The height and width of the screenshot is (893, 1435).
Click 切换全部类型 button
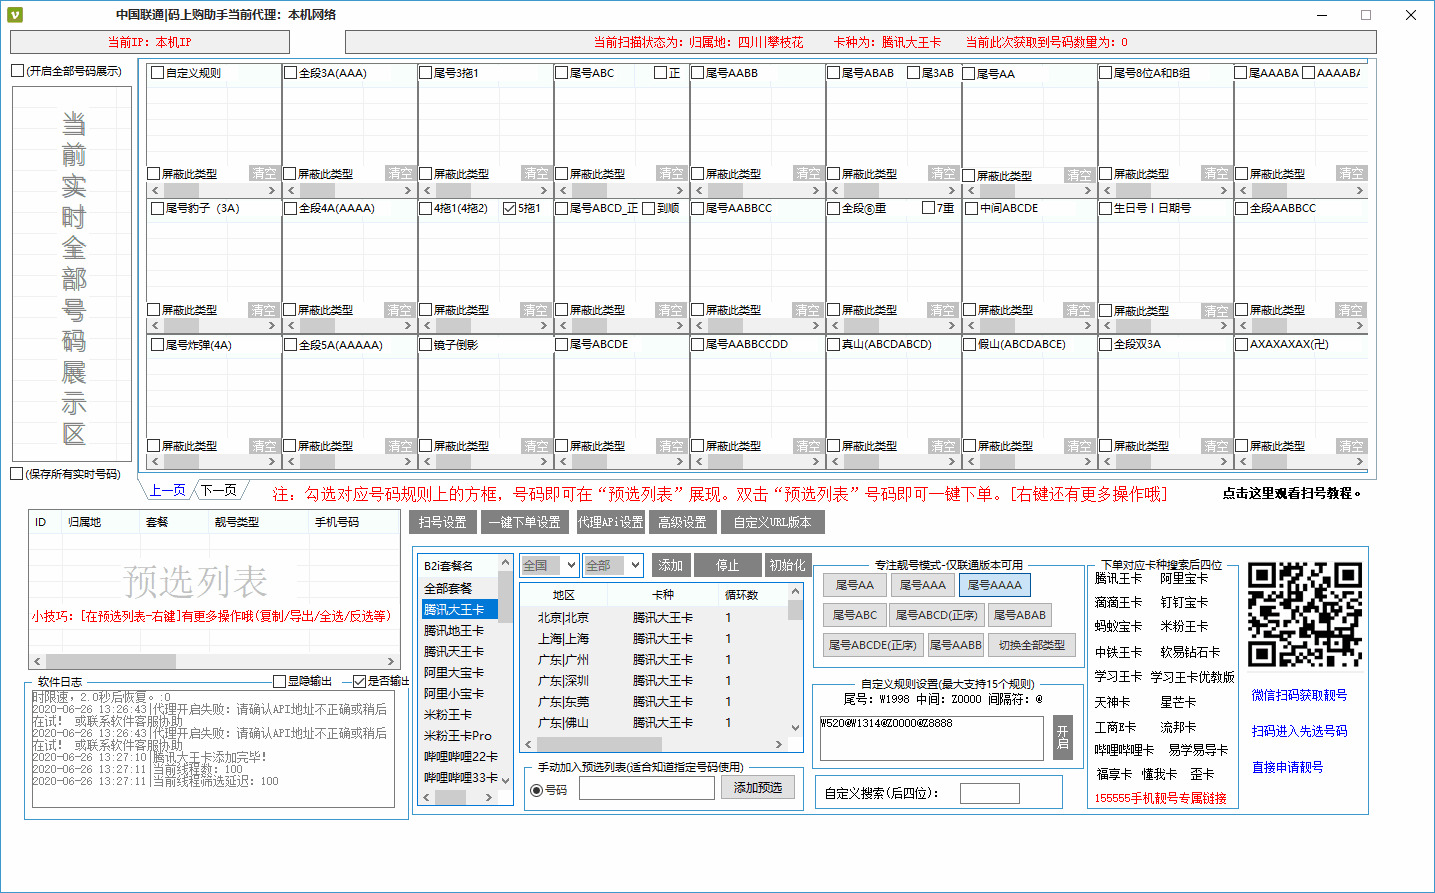pos(1032,645)
